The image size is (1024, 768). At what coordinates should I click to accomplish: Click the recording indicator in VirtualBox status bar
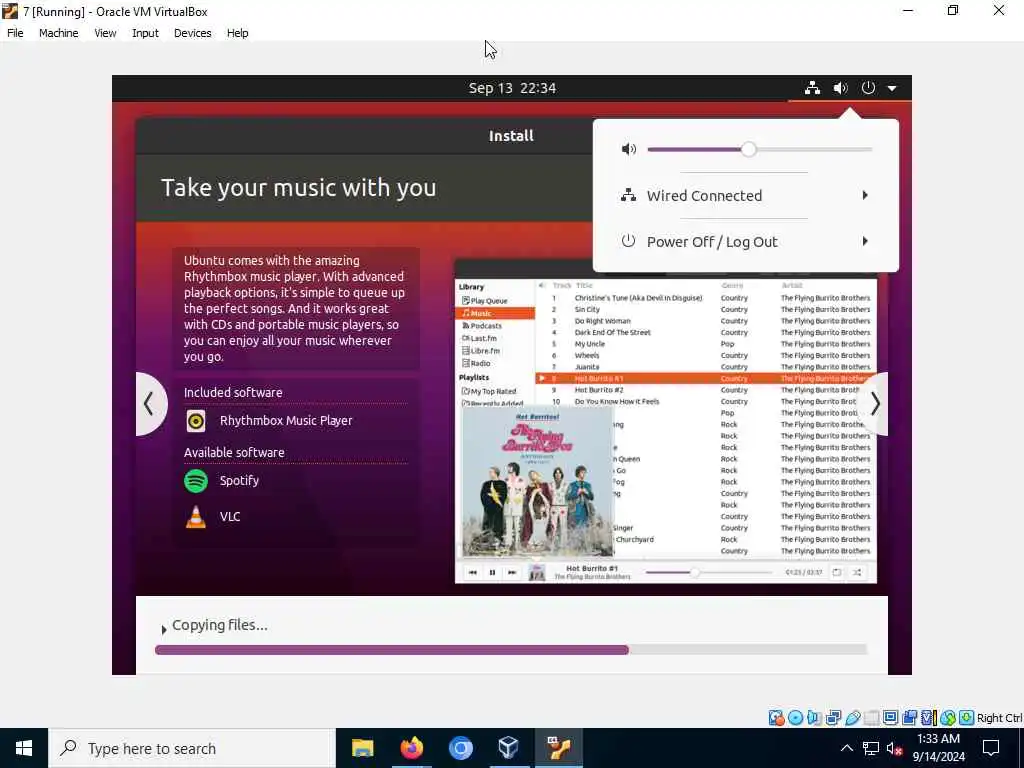point(909,718)
